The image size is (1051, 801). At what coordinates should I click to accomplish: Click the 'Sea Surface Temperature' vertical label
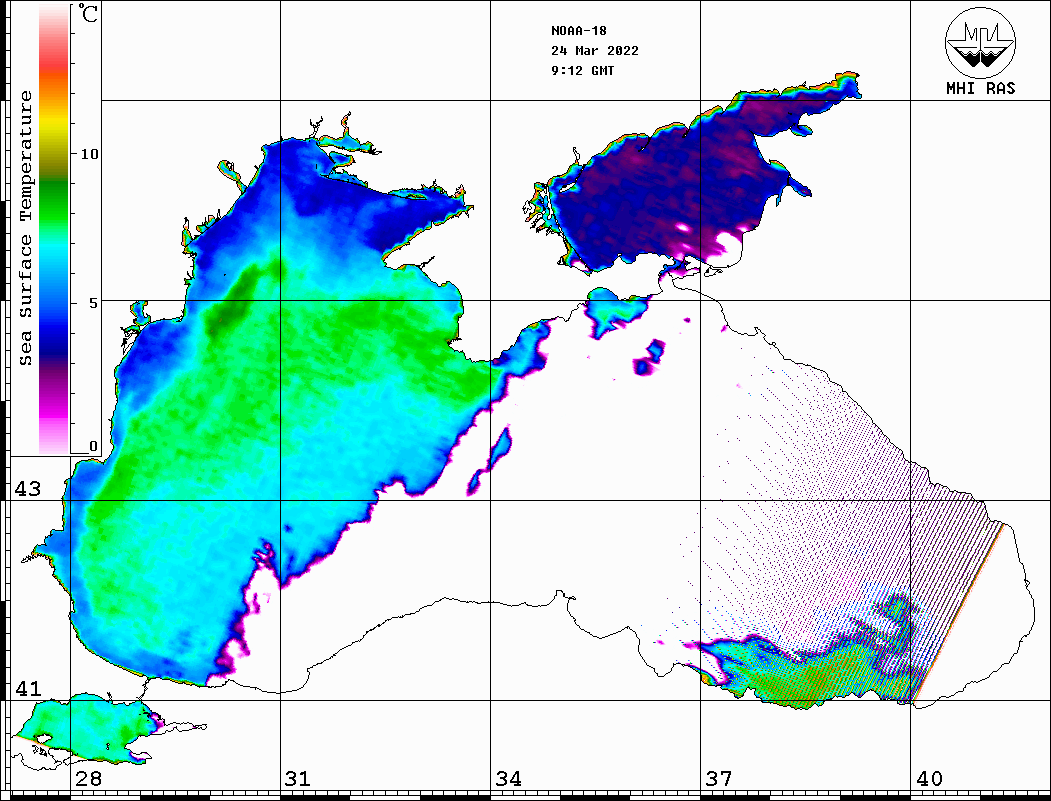25,228
